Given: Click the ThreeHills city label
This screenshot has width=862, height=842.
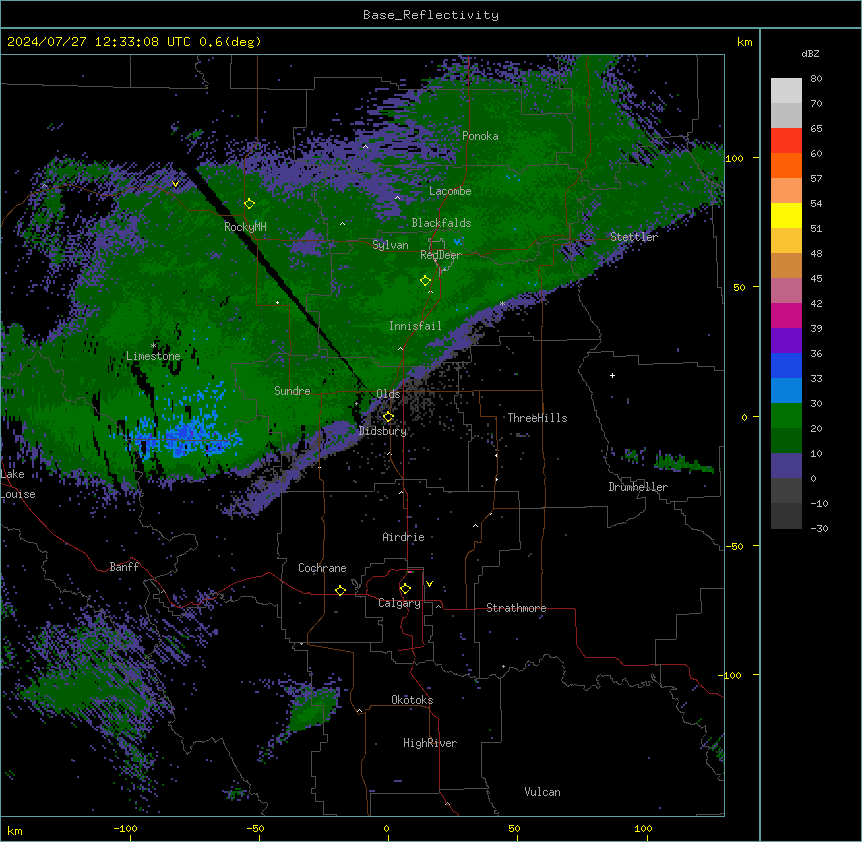Looking at the screenshot, I should click(x=538, y=418).
